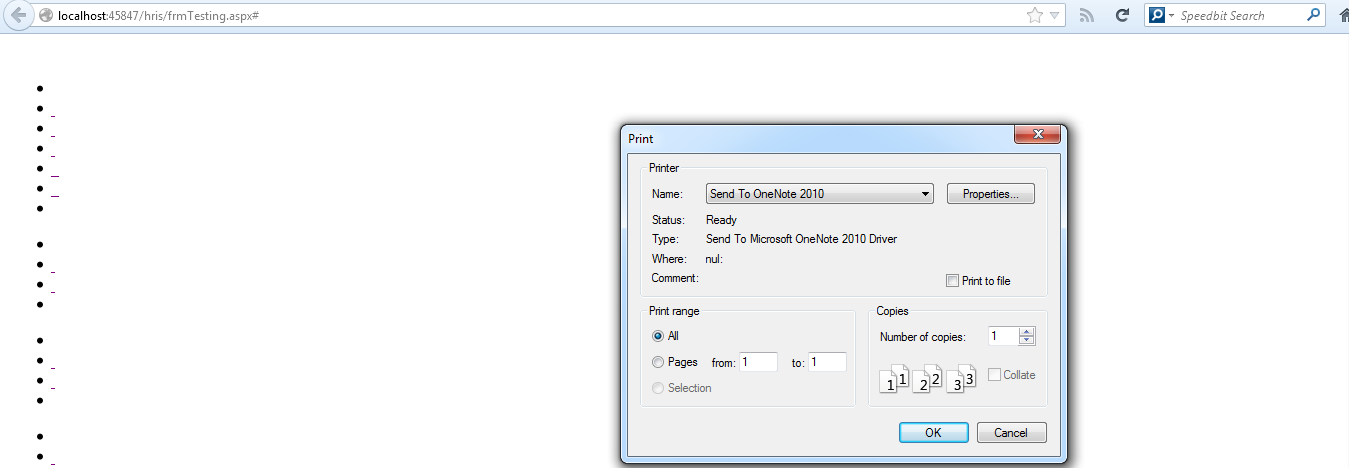The height and width of the screenshot is (468, 1349).
Task: Click the Ready status text
Action: tap(721, 220)
